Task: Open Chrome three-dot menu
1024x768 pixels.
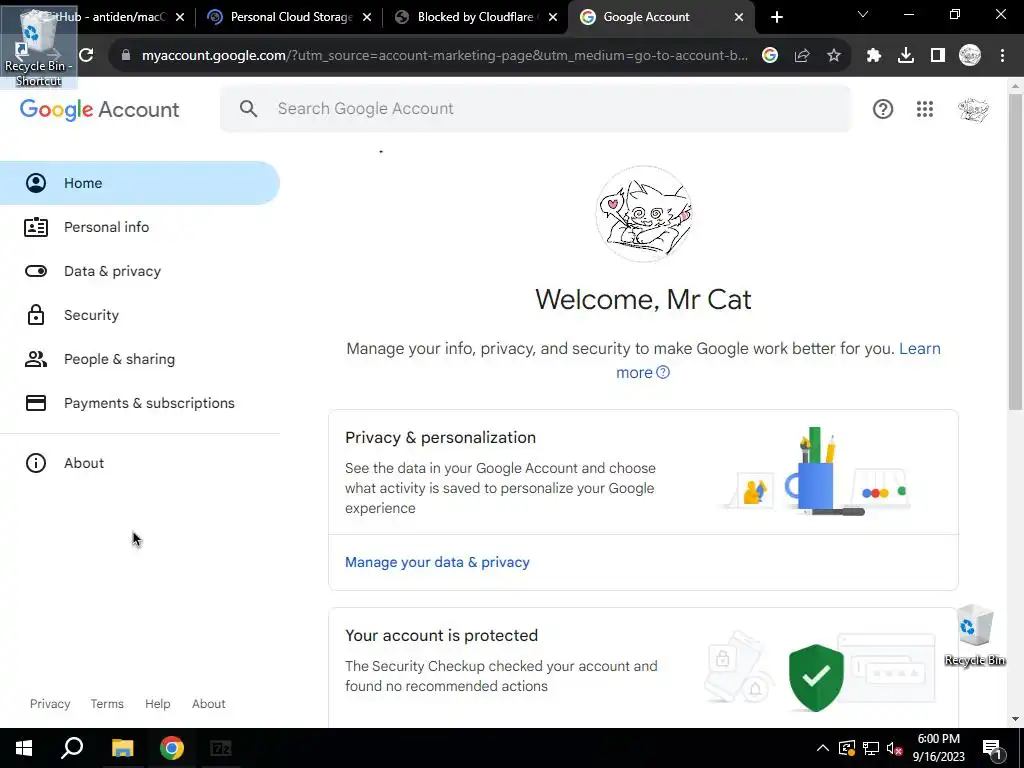Action: [1002, 56]
